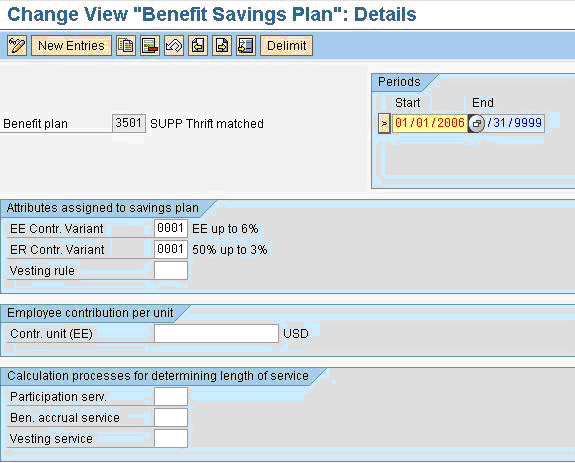This screenshot has height=463, width=575.
Task: Click the End date field
Action: pyautogui.click(x=514, y=123)
